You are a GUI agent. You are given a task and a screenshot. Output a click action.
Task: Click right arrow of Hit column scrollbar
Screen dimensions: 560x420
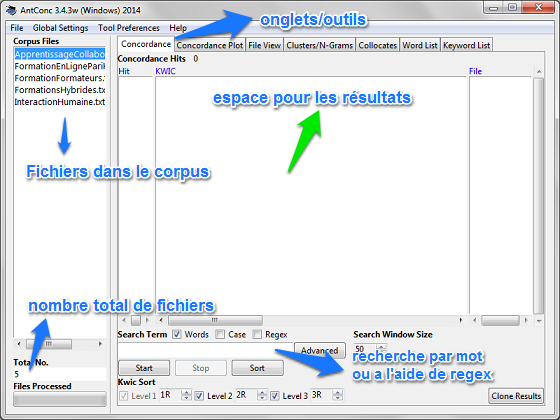147,320
